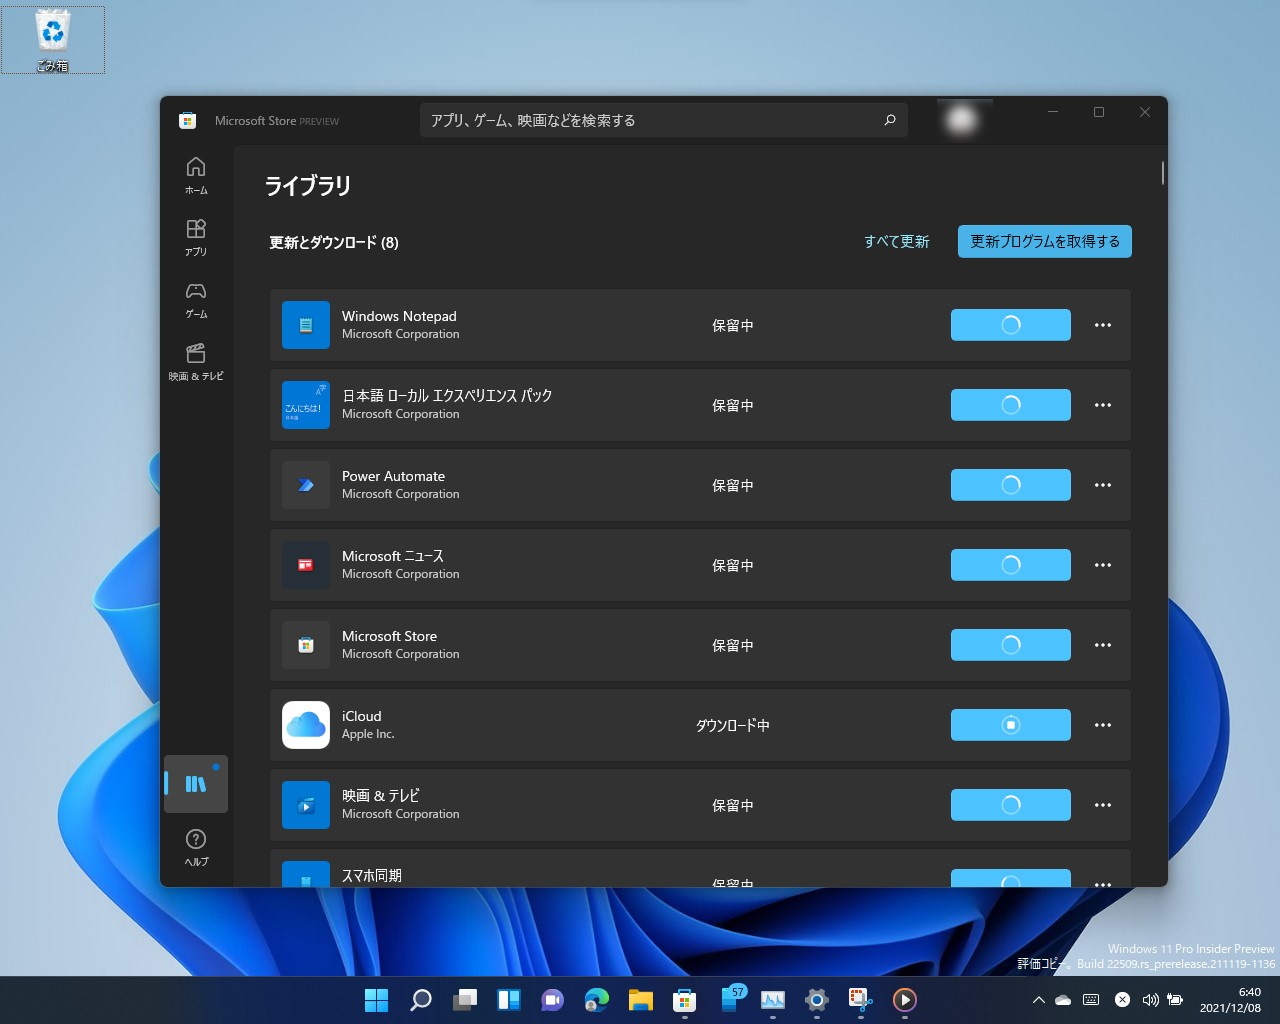Open more options for Windows Notepad
1280x1024 pixels.
click(1103, 325)
